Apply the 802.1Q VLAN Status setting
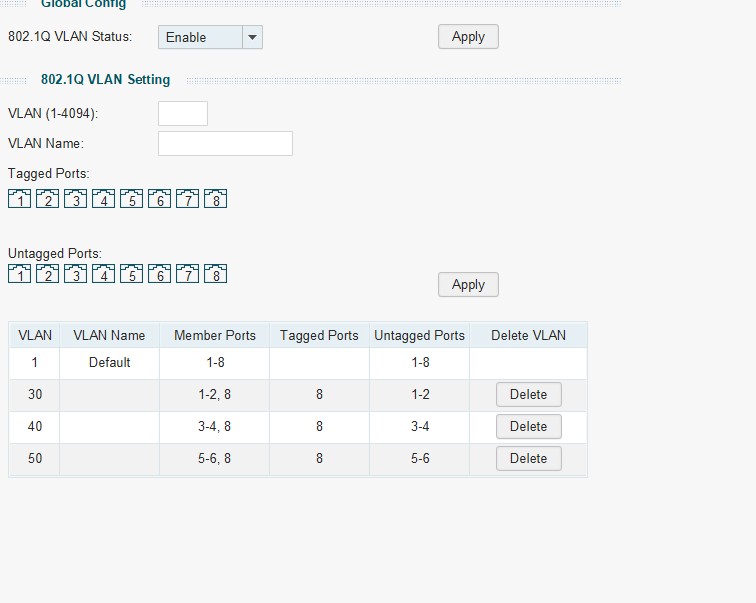756x603 pixels. click(x=468, y=37)
